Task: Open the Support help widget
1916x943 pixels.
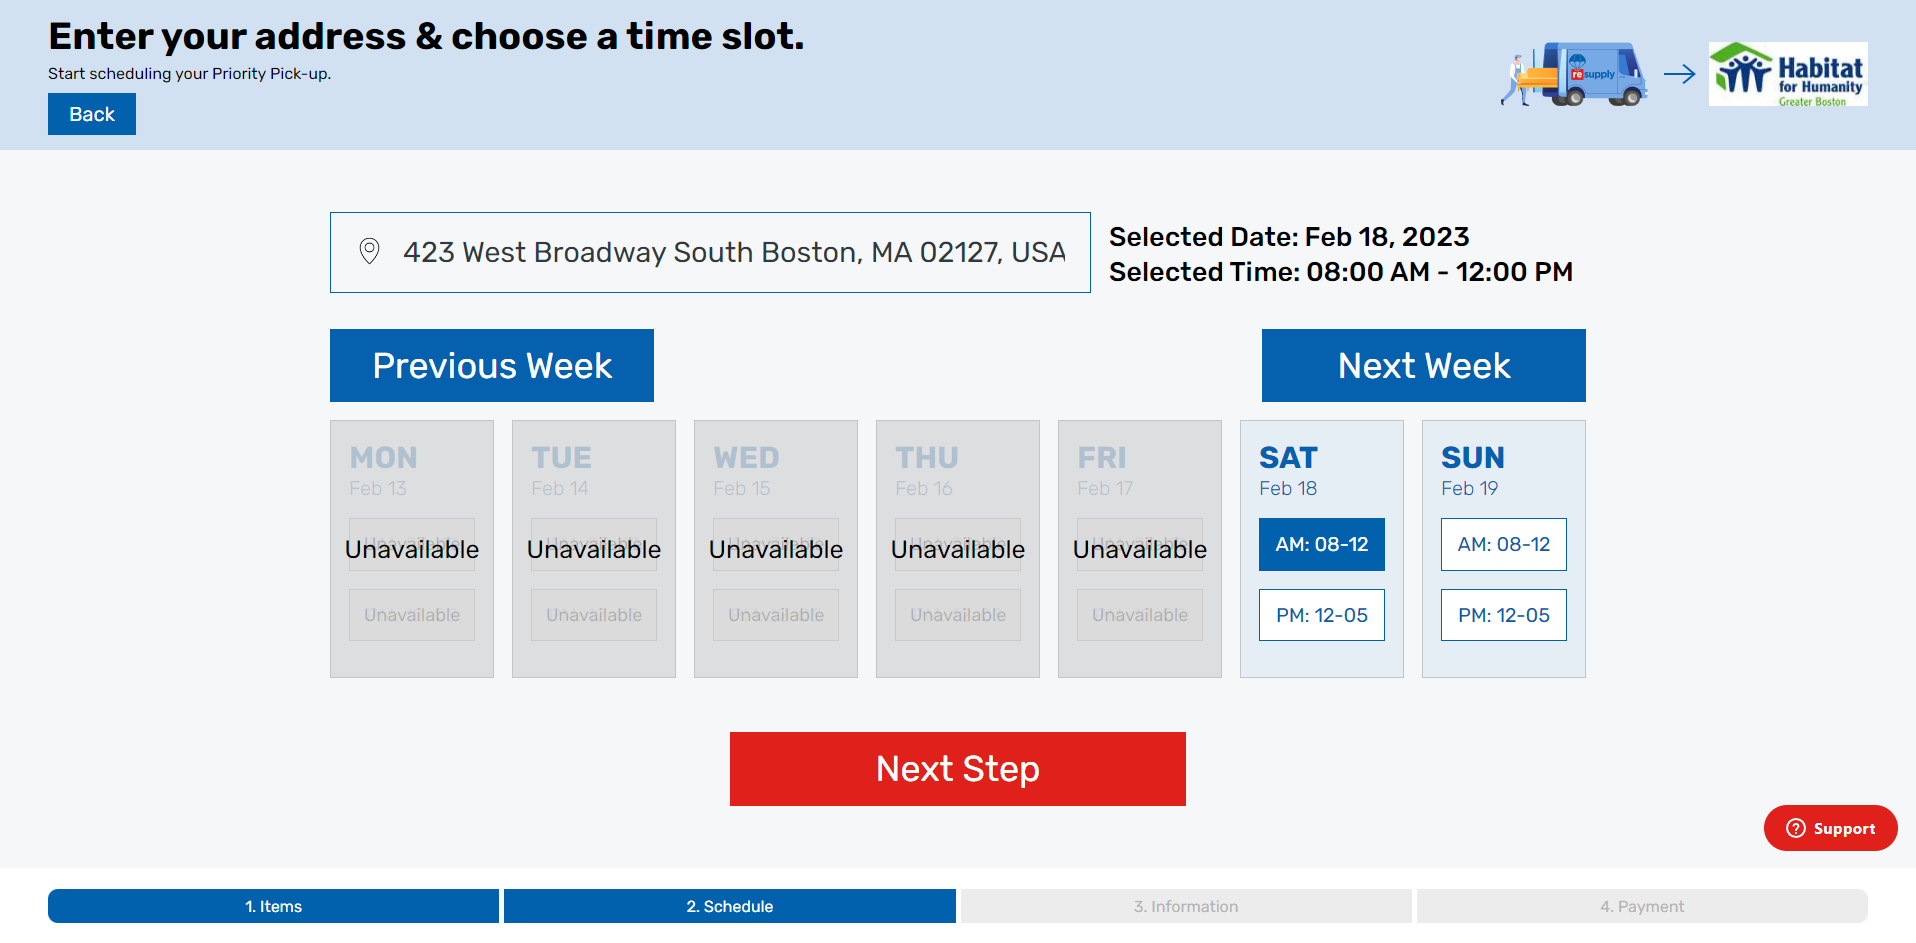Action: 1830,828
